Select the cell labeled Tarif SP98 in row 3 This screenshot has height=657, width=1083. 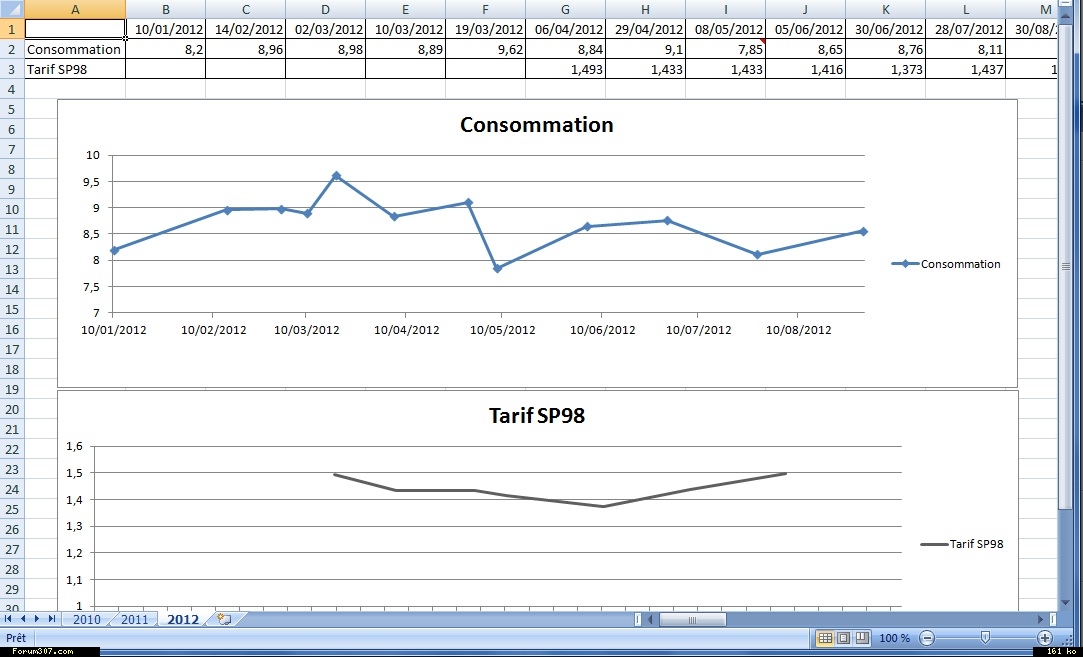(x=75, y=69)
